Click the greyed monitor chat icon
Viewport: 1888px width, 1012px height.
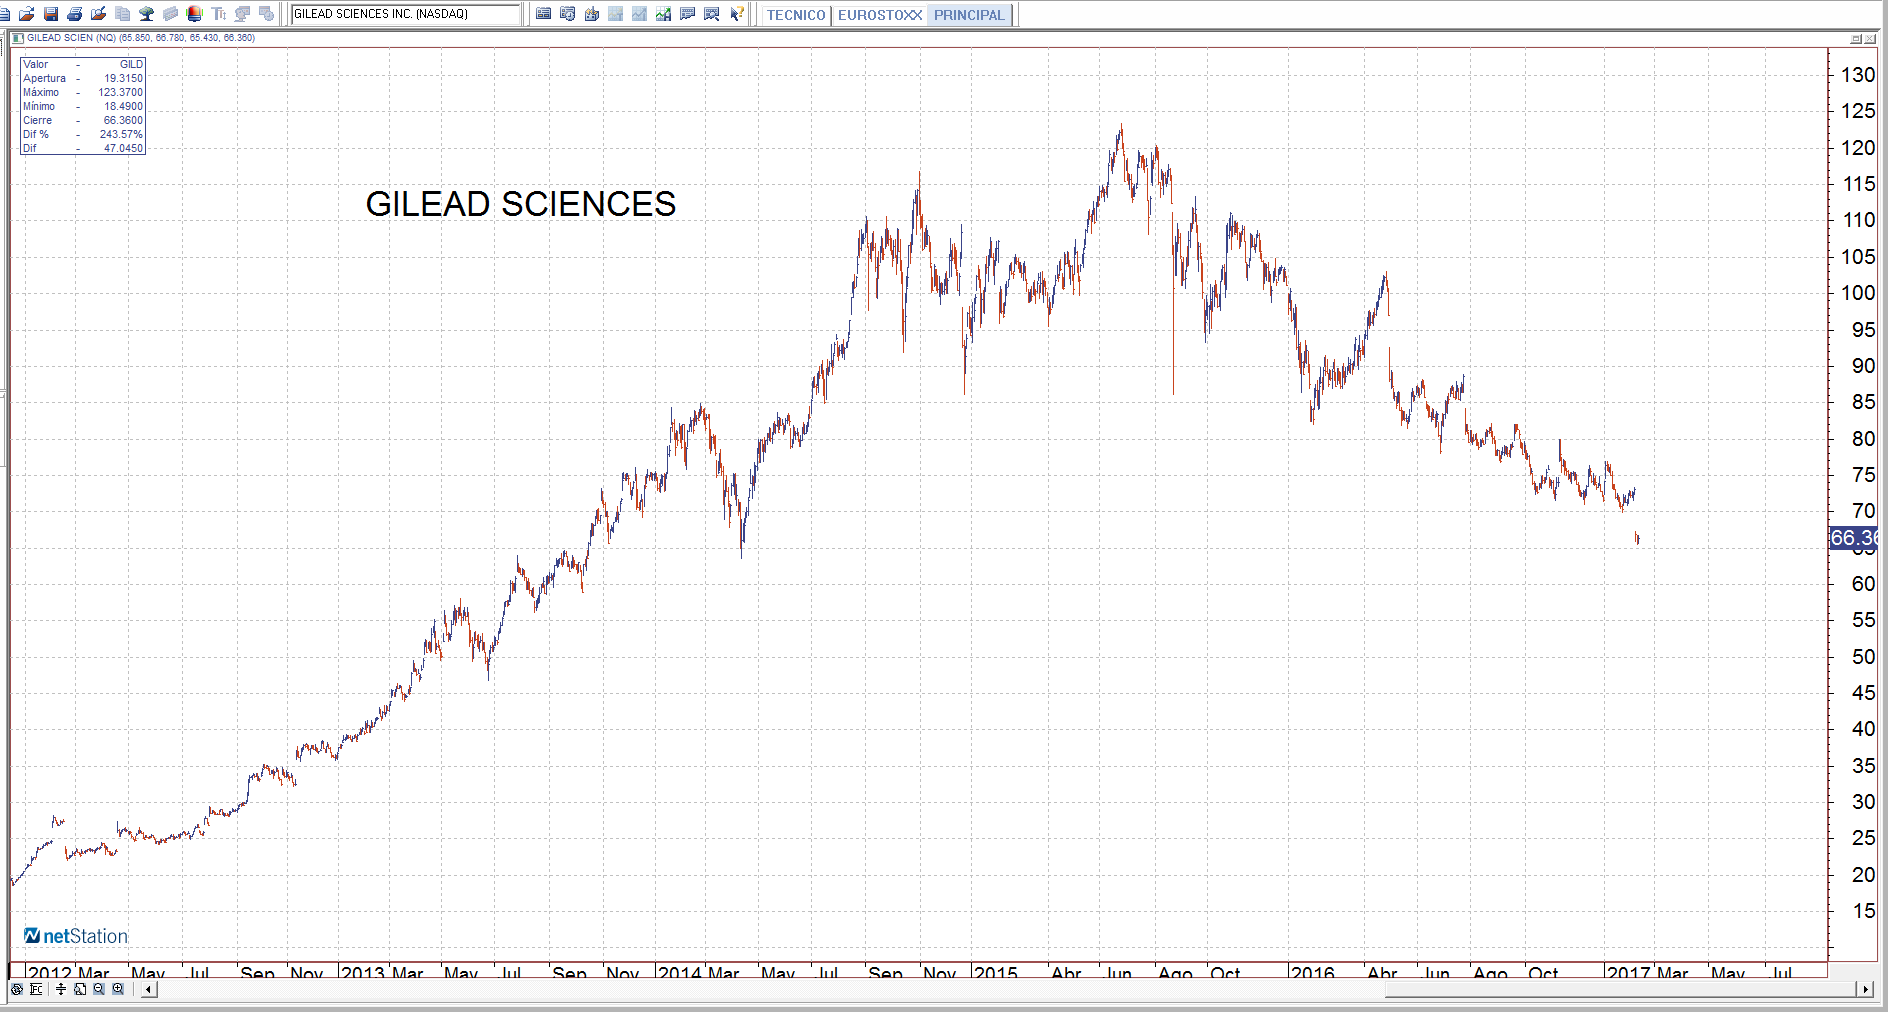tap(243, 14)
